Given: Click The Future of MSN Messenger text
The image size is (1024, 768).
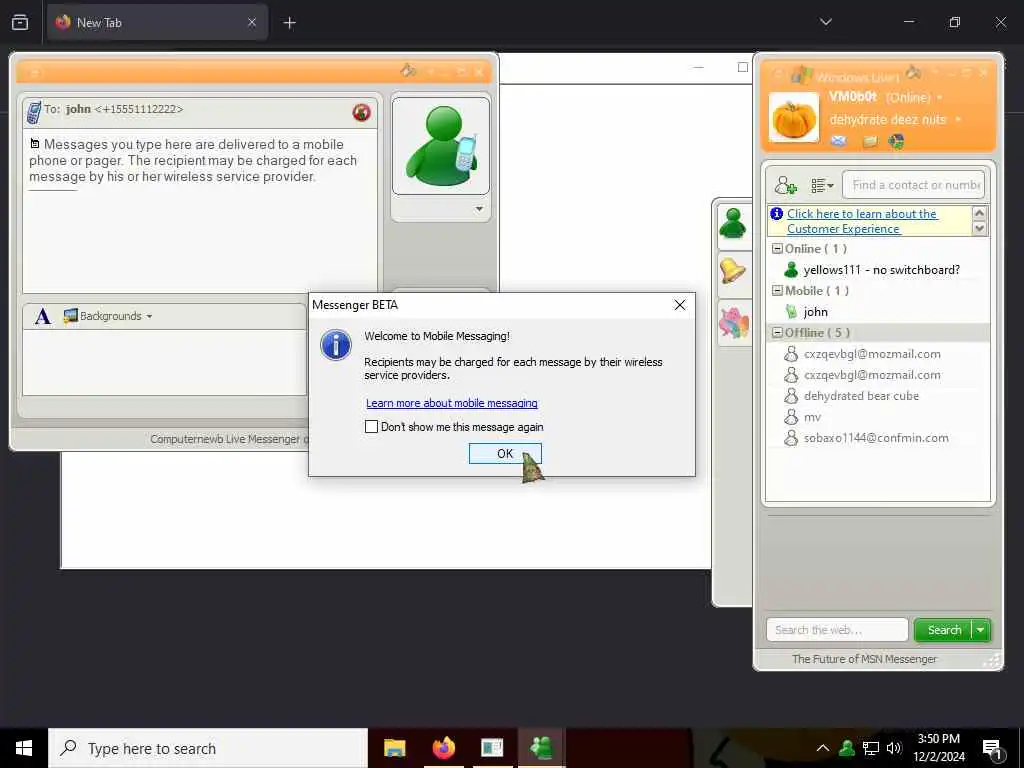Looking at the screenshot, I should click(863, 659).
